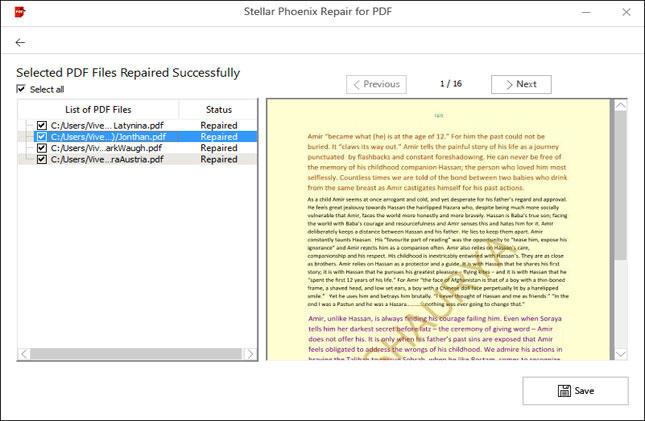Image resolution: width=645 pixels, height=421 pixels.
Task: Click the file list right scroll arrow
Action: [x=251, y=354]
